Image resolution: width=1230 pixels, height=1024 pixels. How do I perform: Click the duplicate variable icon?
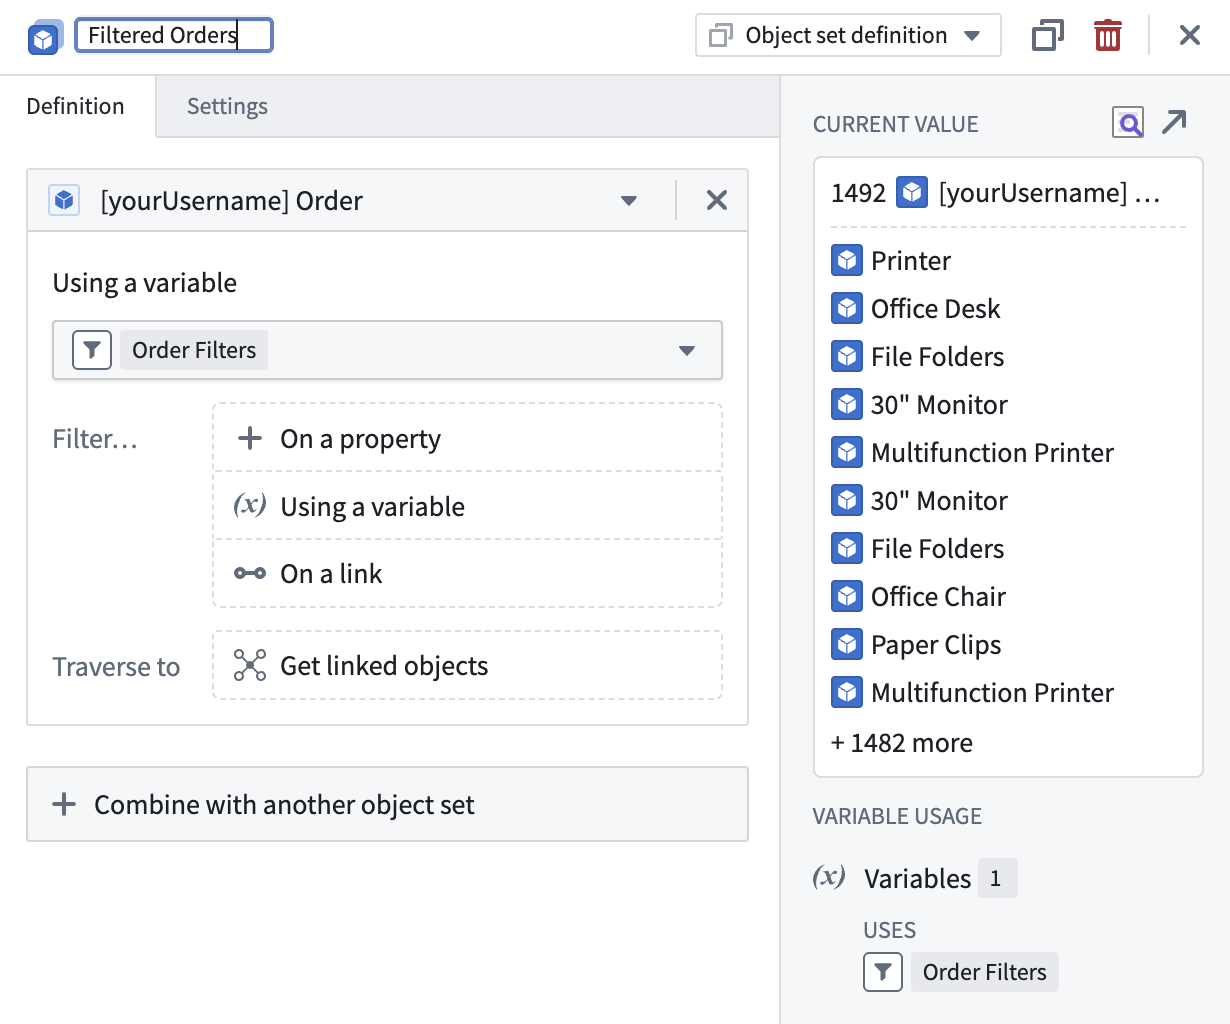tap(1047, 36)
